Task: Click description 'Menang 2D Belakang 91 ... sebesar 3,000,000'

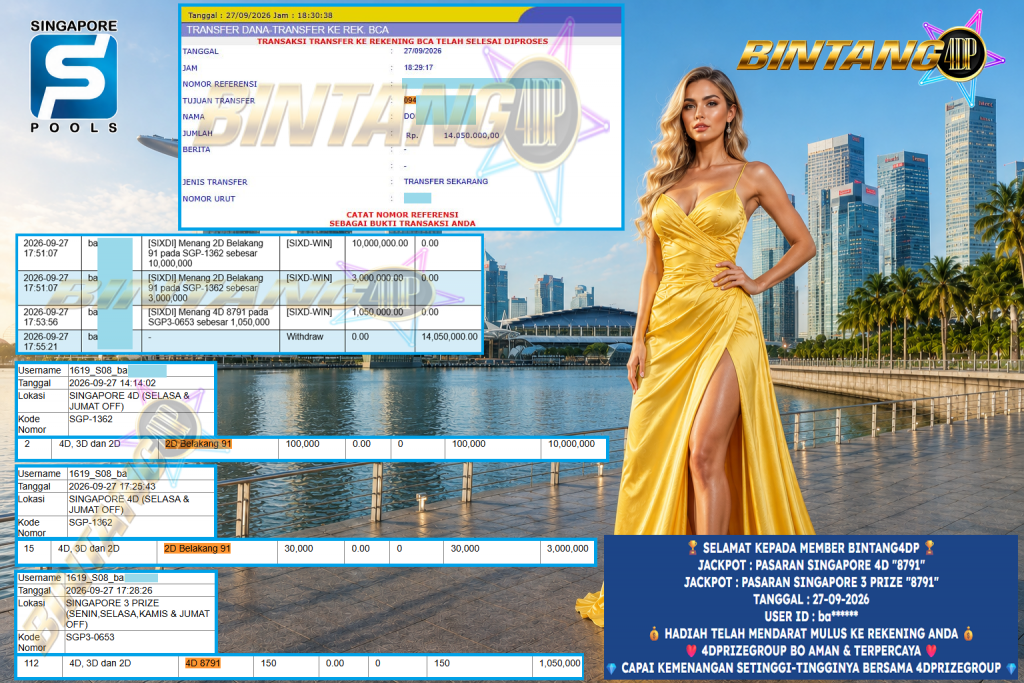Action: [x=206, y=287]
